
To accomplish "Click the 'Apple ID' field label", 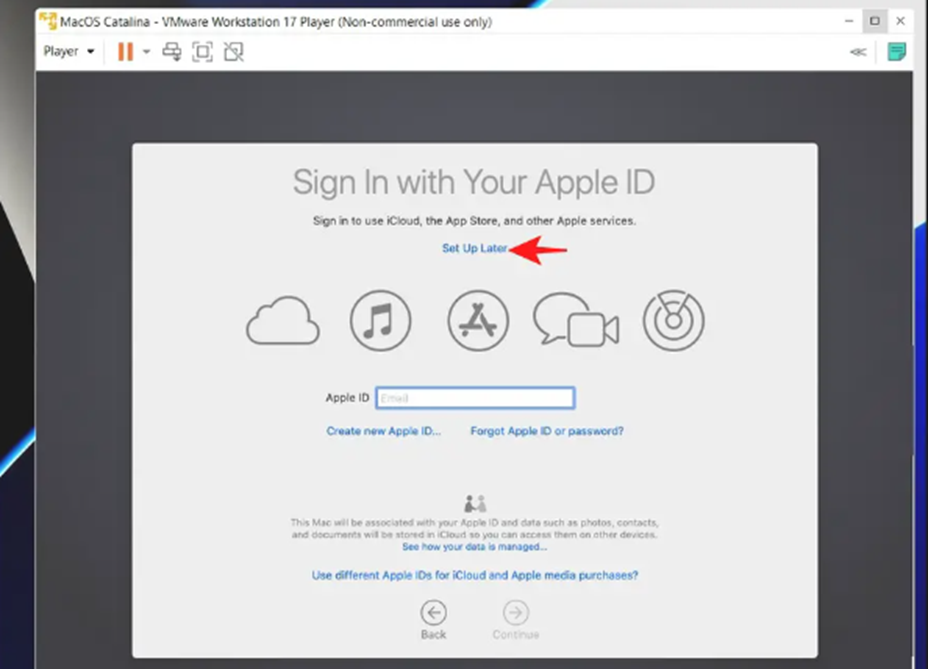I will tap(347, 398).
